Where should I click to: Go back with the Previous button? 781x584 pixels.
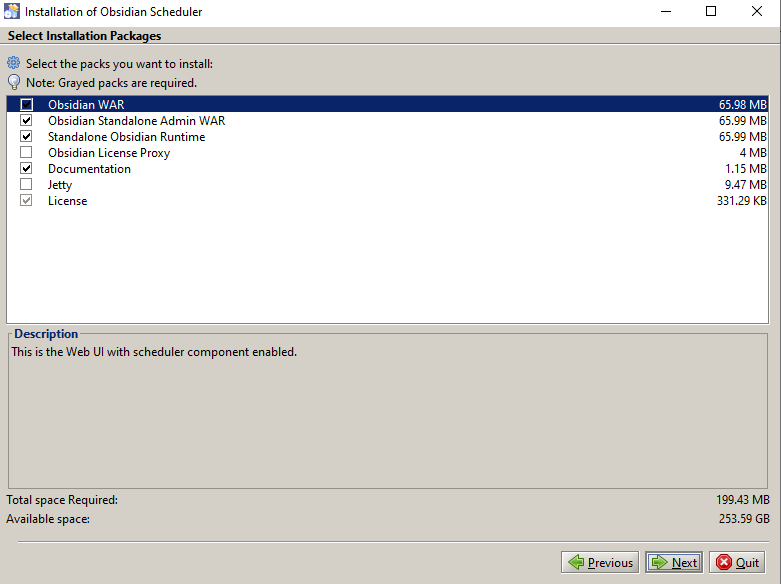click(x=600, y=563)
